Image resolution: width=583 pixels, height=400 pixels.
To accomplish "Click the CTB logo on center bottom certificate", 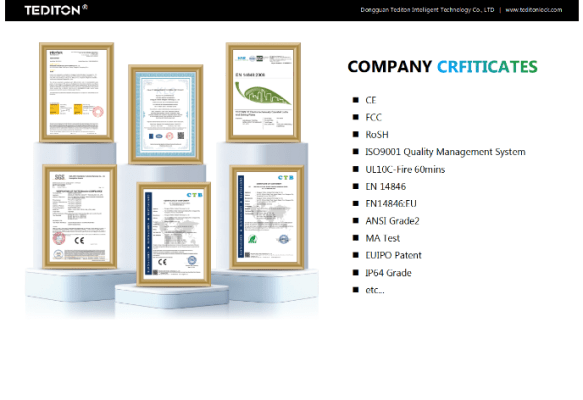I will coord(194,195).
